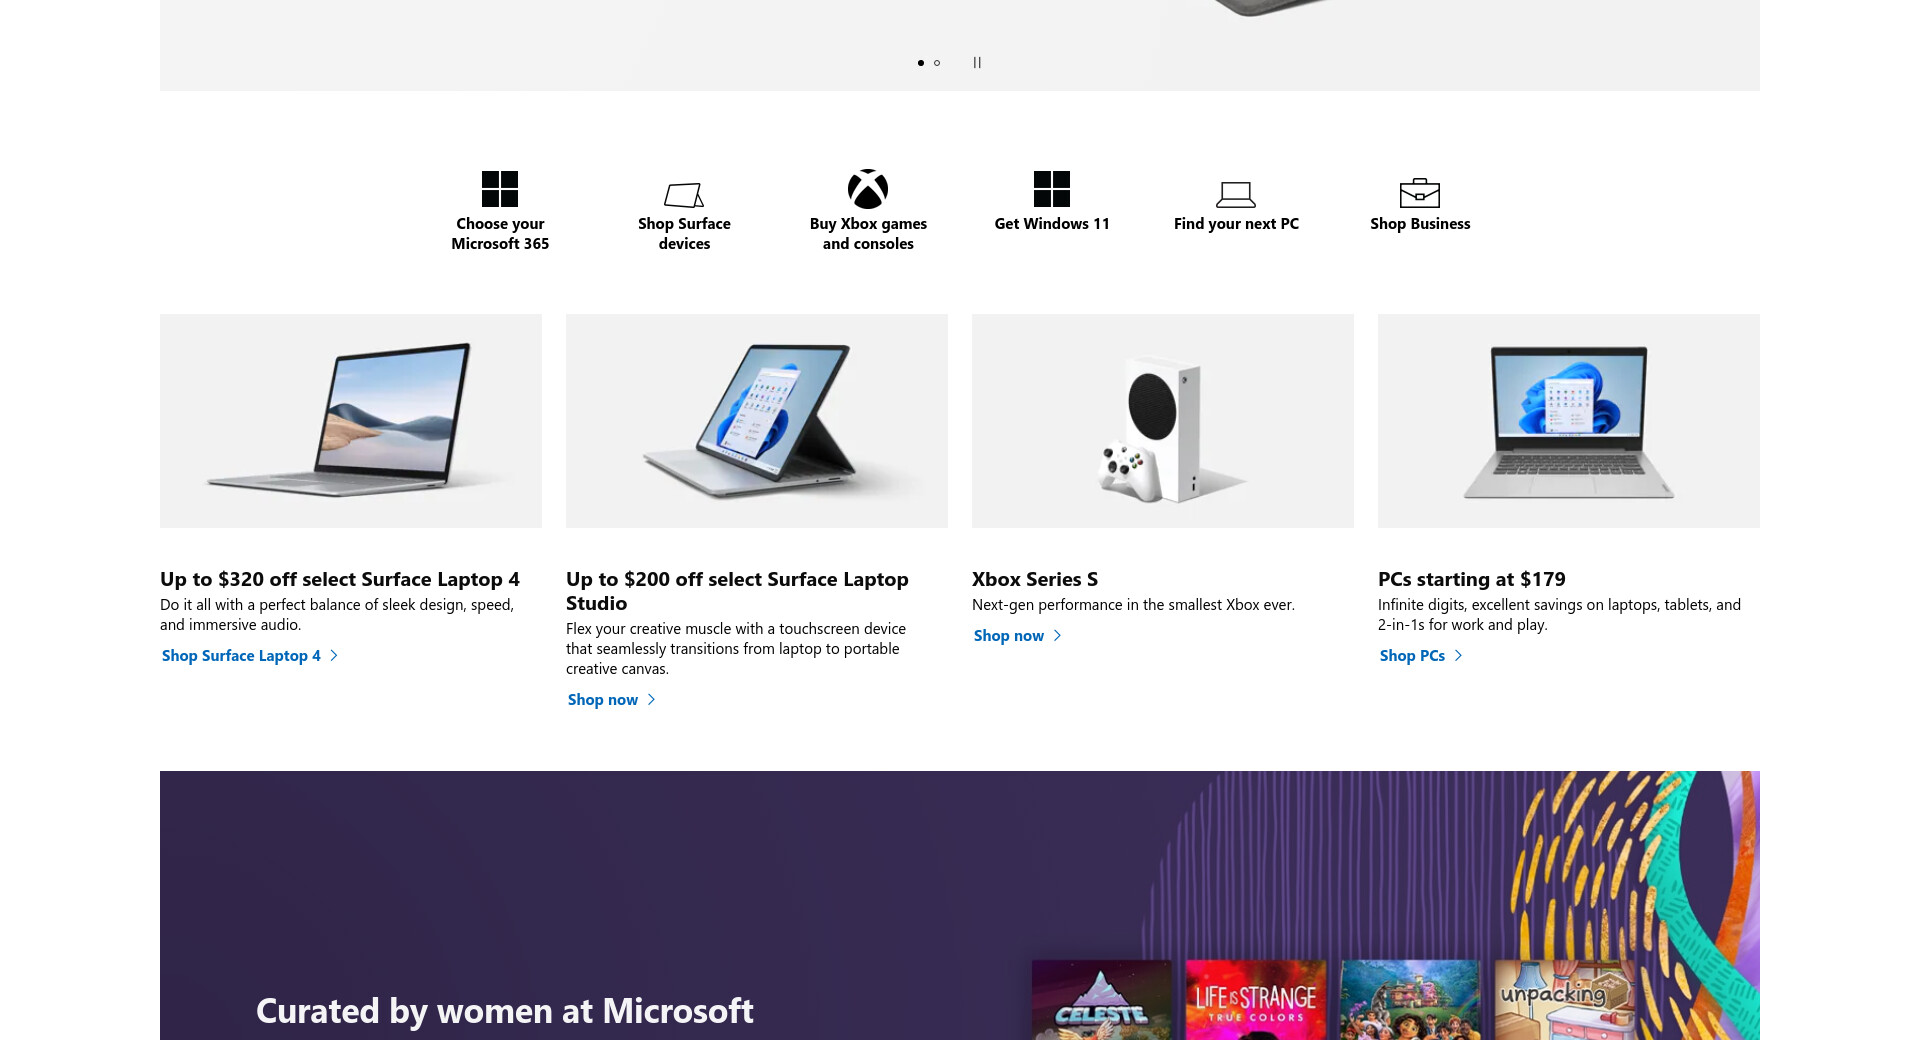Click the chevron next to Shop Surface Laptop 4
Viewport: 1920px width, 1040px height.
[334, 656]
